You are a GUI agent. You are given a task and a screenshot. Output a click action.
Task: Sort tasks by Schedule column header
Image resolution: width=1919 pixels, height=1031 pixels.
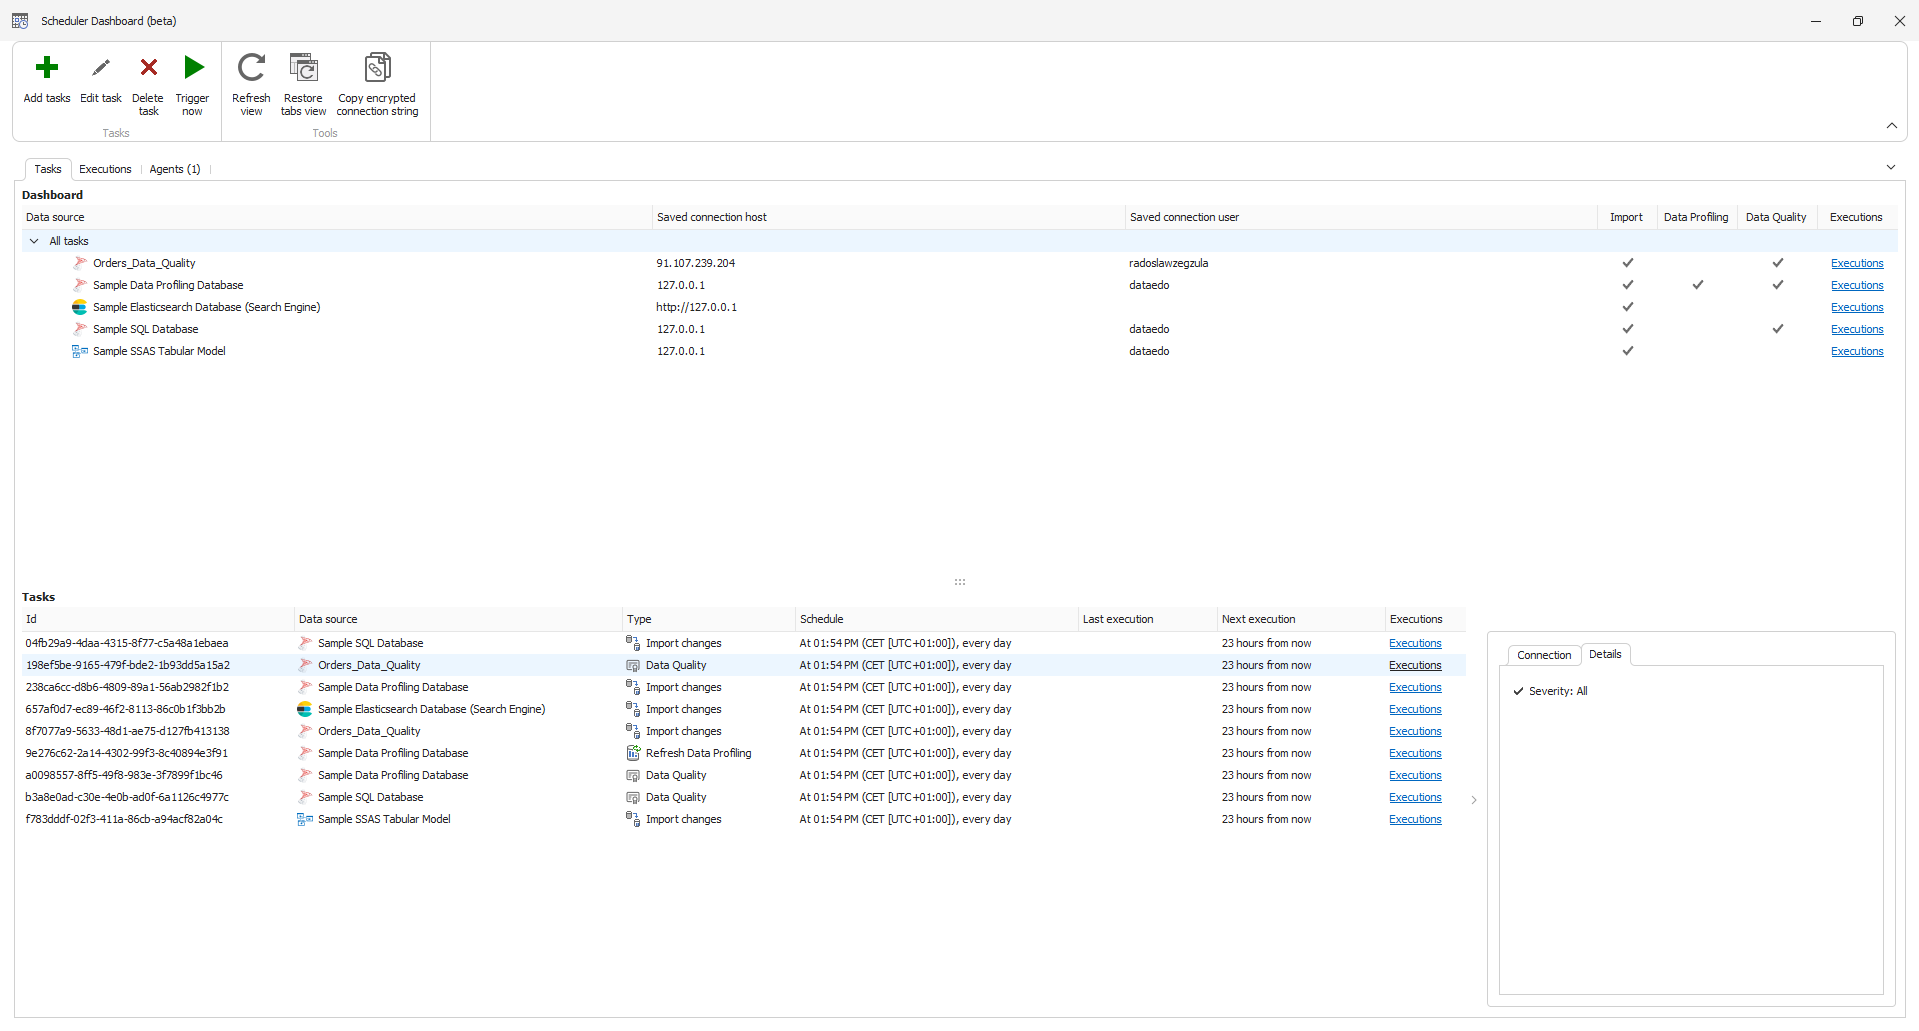point(936,619)
